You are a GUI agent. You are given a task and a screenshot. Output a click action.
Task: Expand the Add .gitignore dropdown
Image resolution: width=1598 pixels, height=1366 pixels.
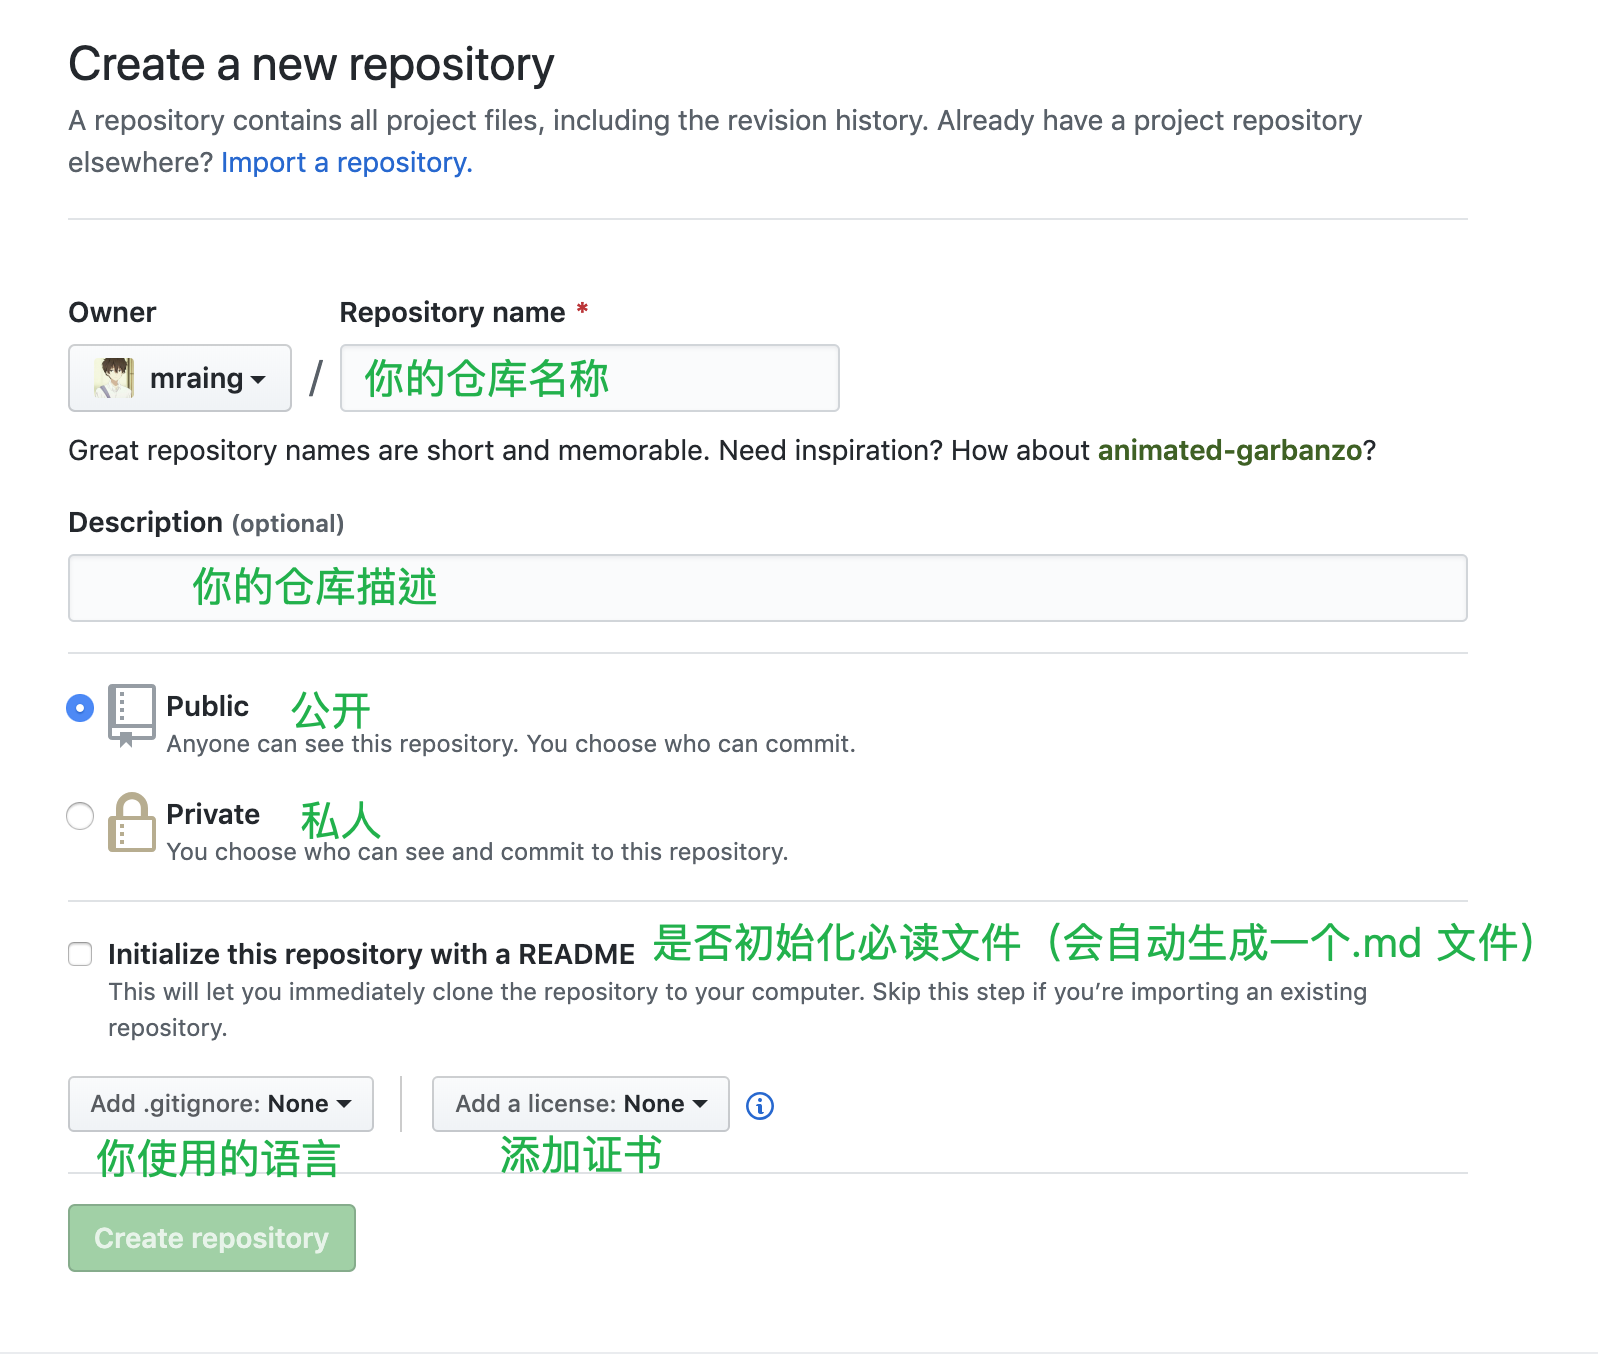(x=220, y=1104)
